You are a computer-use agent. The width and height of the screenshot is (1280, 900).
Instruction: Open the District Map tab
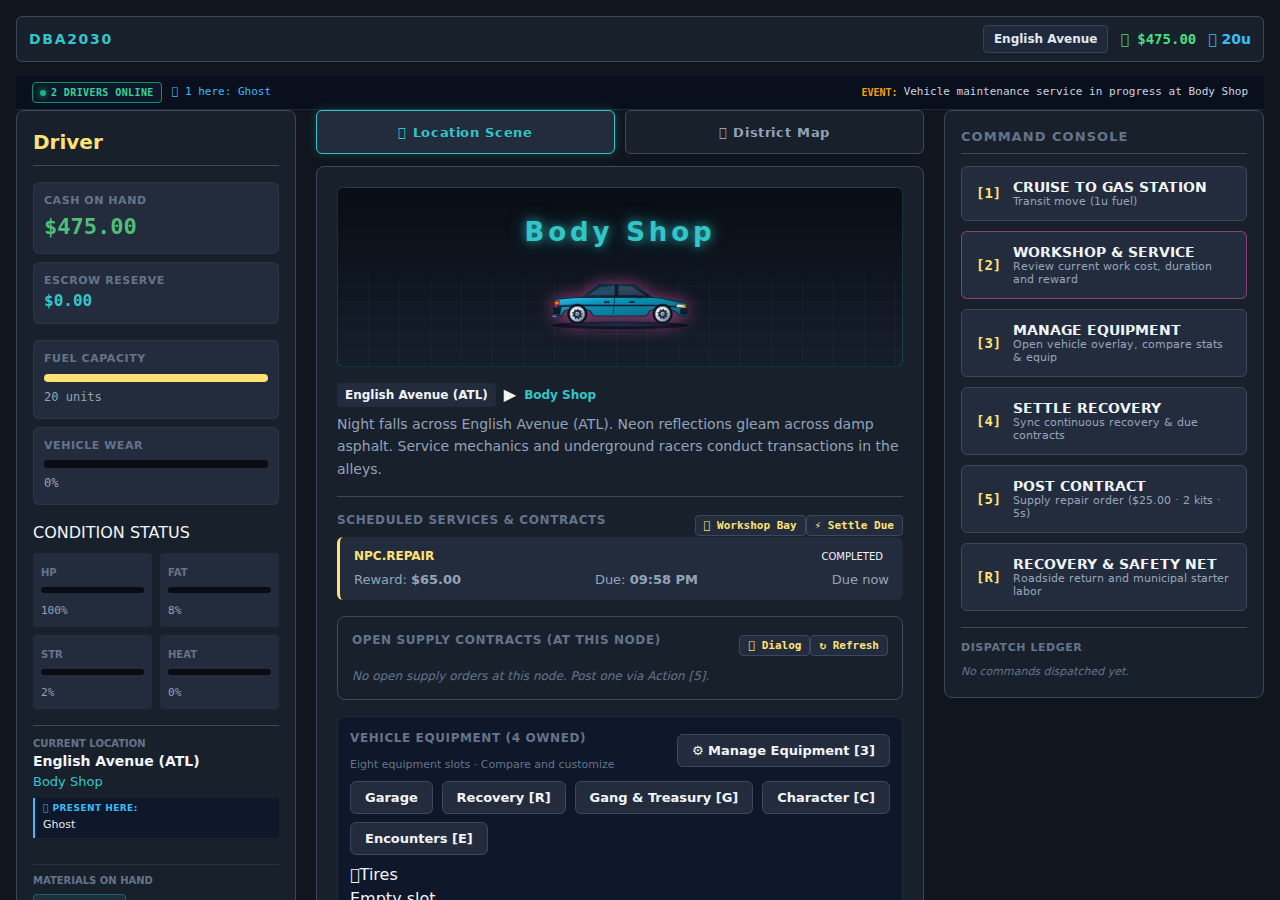coord(774,132)
